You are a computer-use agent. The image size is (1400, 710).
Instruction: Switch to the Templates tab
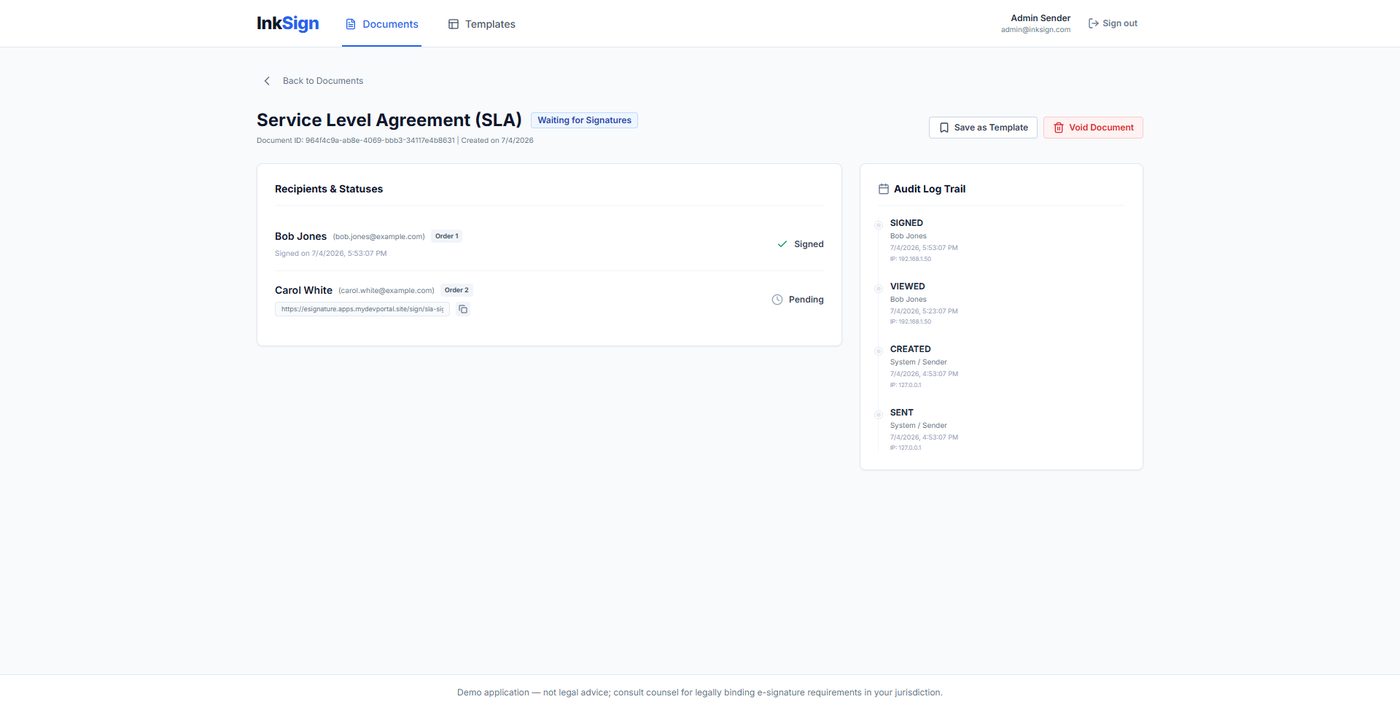tap(481, 24)
